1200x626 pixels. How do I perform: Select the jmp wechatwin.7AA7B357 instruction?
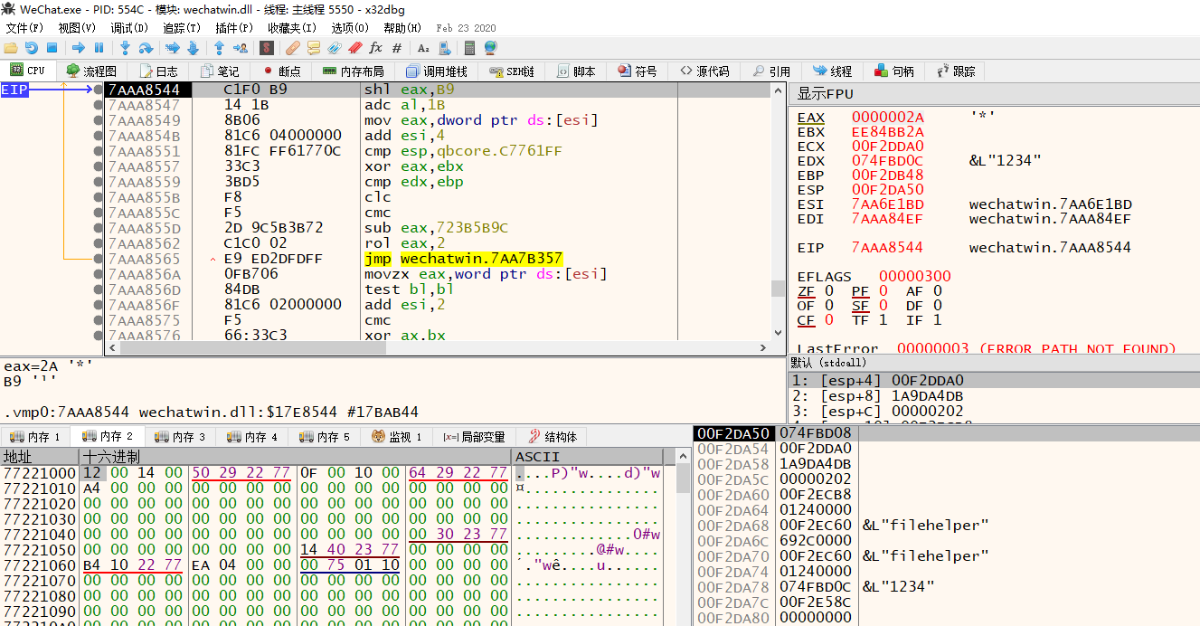tap(464, 258)
